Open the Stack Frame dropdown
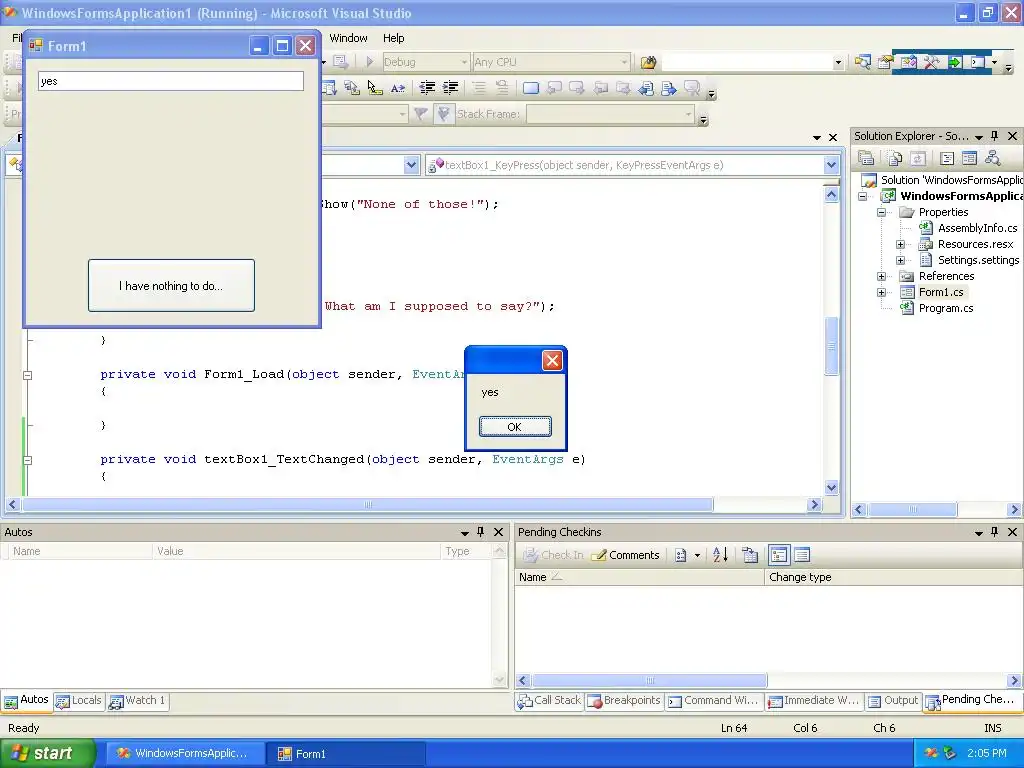Screen dimensions: 1024x768 610,114
